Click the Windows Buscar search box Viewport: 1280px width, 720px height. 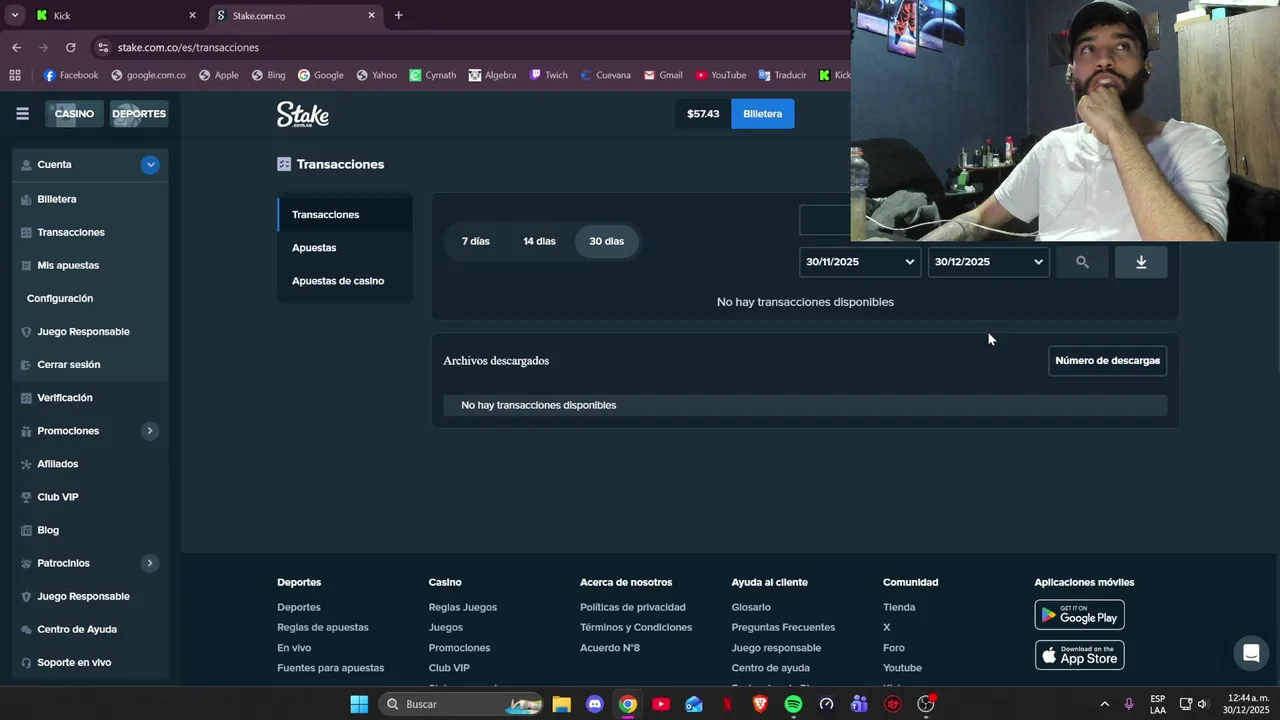[x=461, y=704]
